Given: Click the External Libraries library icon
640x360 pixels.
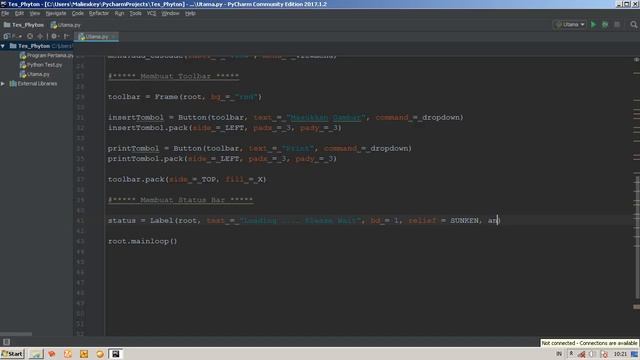Looking at the screenshot, I should (13, 84).
